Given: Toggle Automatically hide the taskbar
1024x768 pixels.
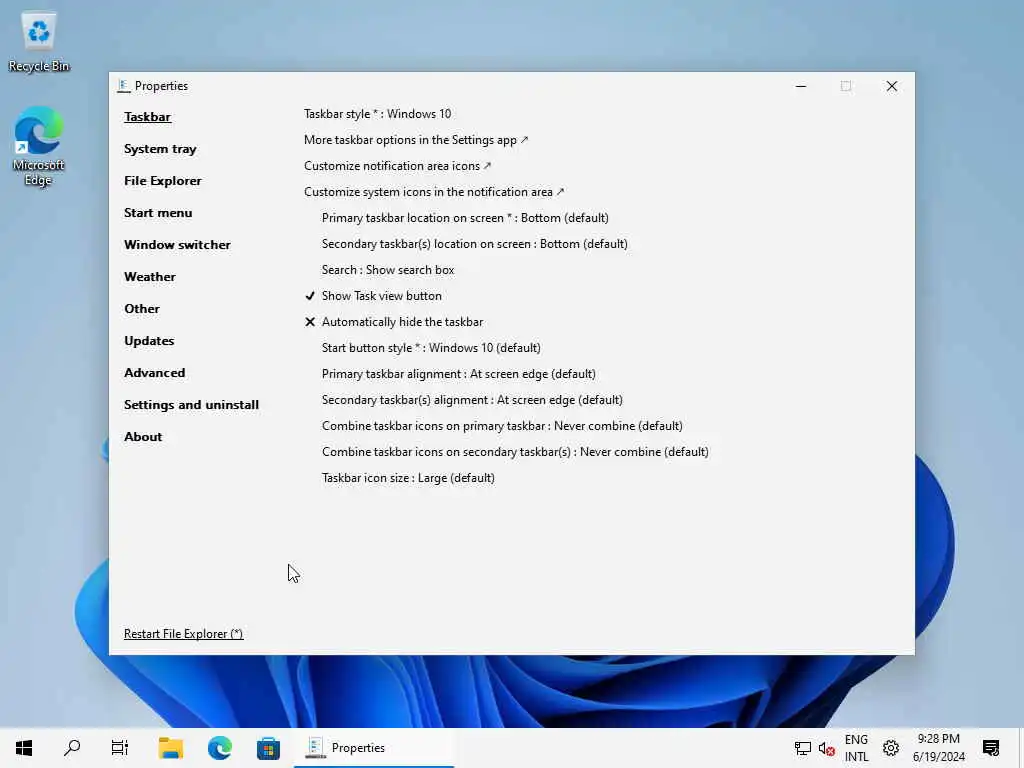Looking at the screenshot, I should 394,322.
